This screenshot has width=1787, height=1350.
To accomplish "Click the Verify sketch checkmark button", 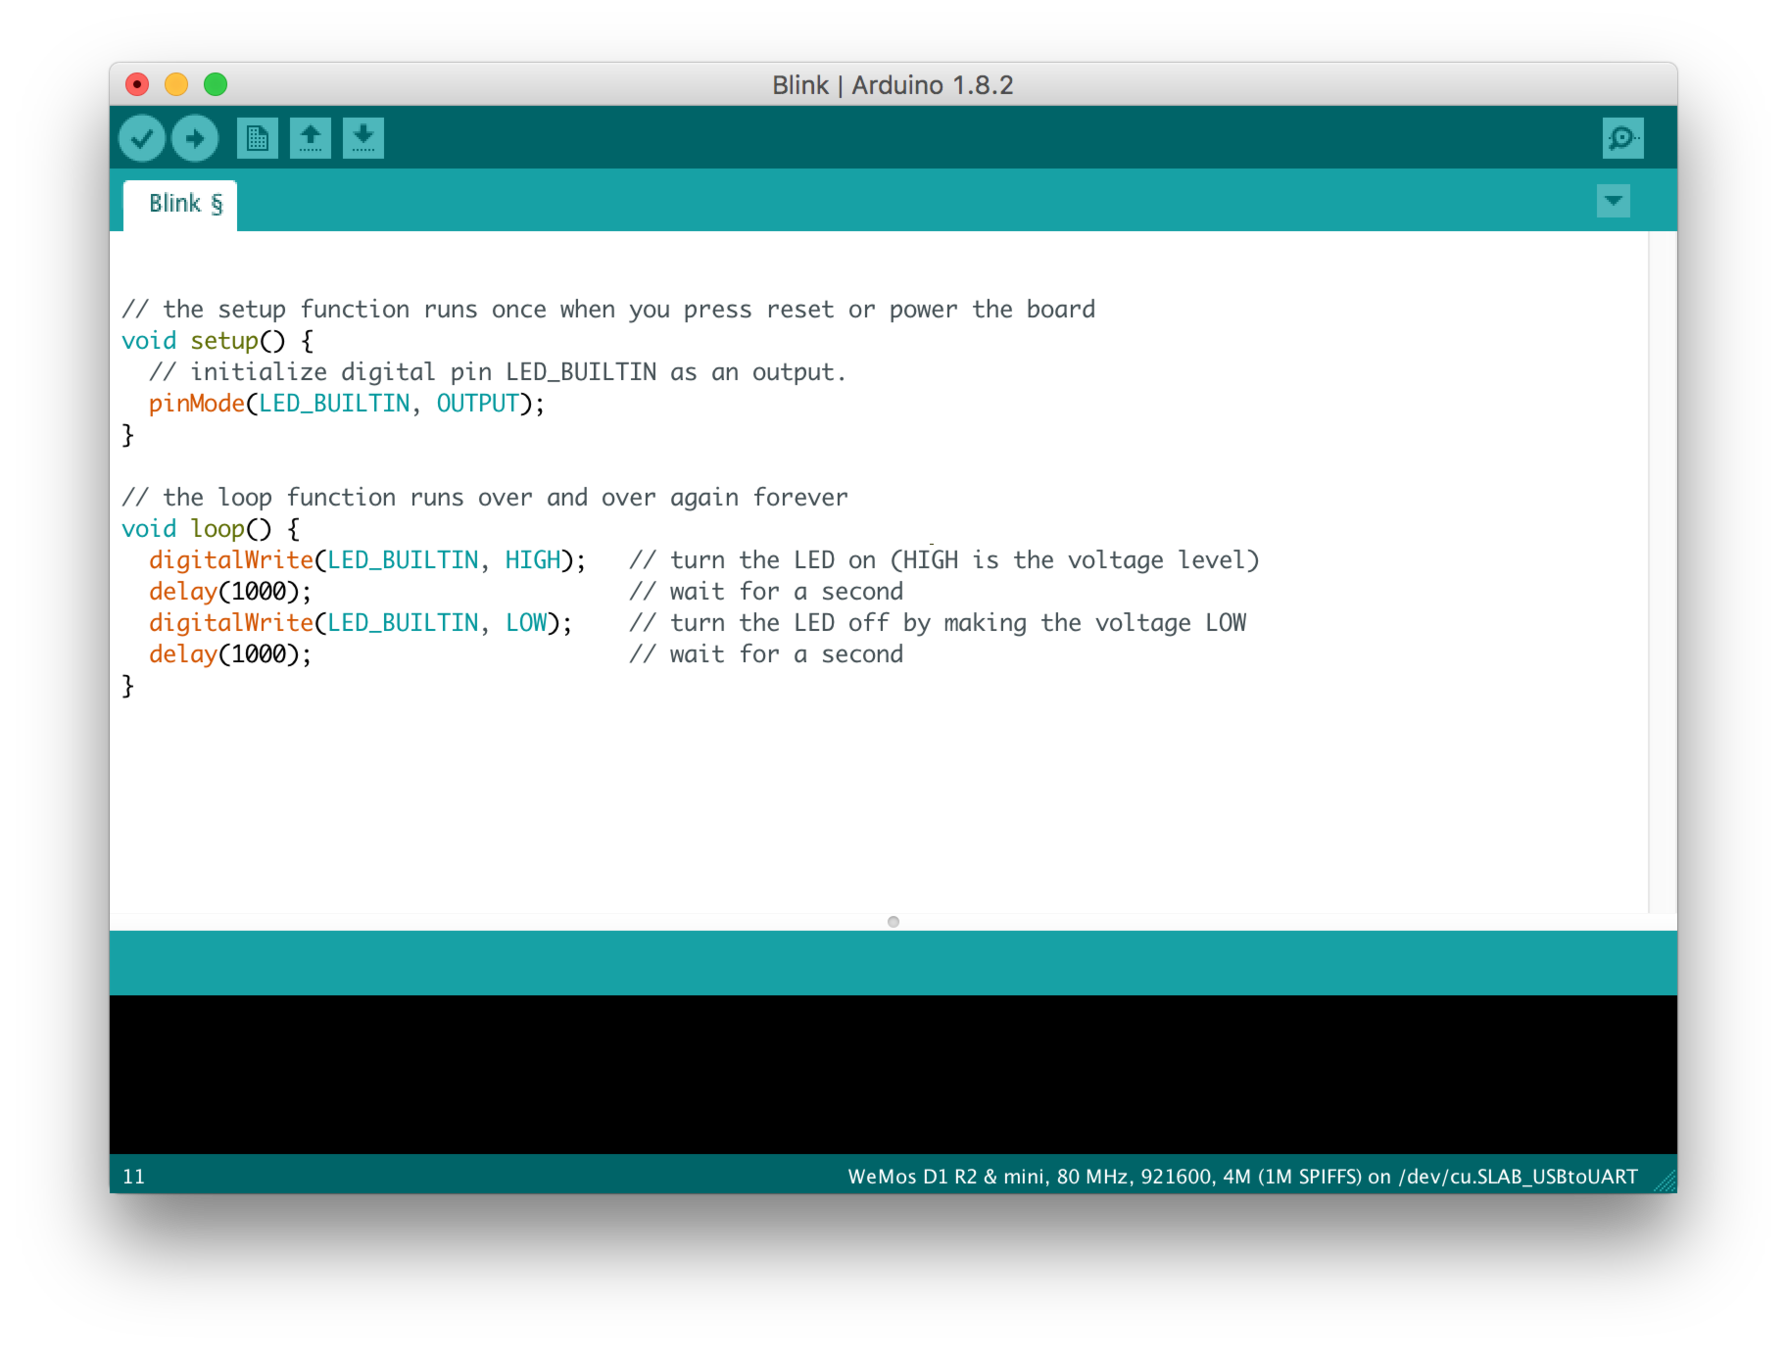I will [x=142, y=138].
